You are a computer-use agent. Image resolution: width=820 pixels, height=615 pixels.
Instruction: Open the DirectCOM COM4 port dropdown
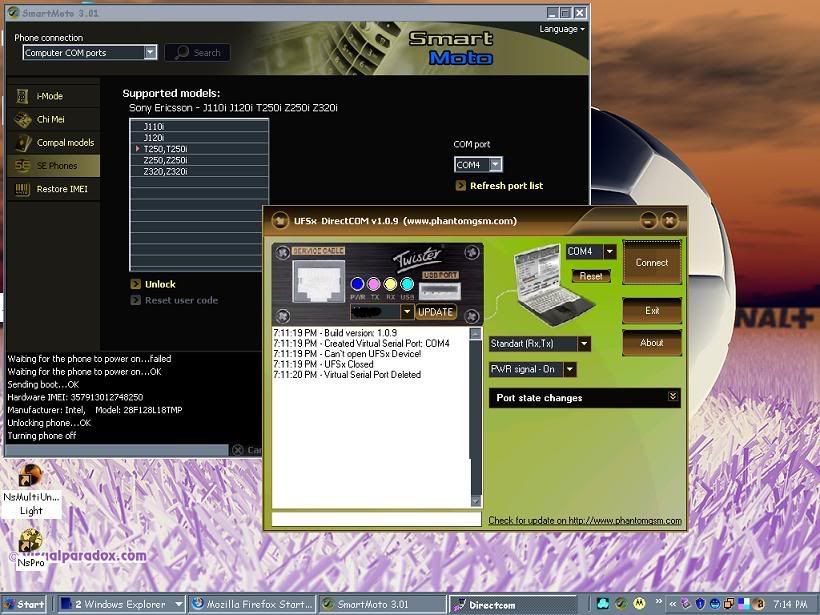click(610, 252)
